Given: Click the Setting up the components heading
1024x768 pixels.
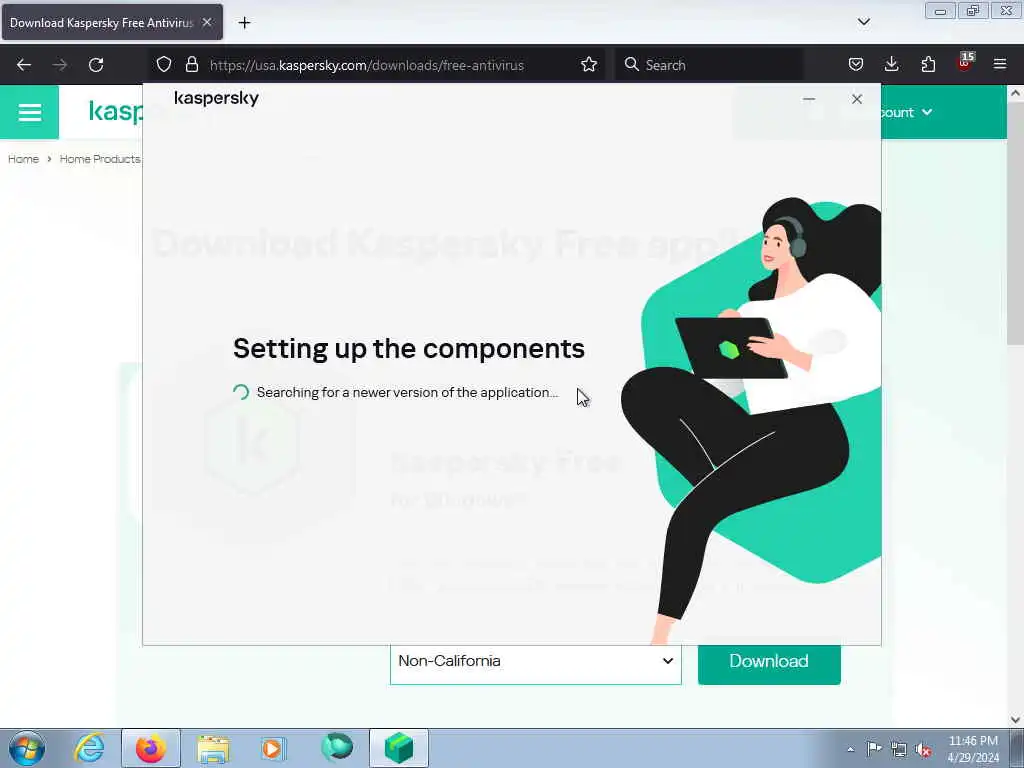Looking at the screenshot, I should tap(409, 349).
